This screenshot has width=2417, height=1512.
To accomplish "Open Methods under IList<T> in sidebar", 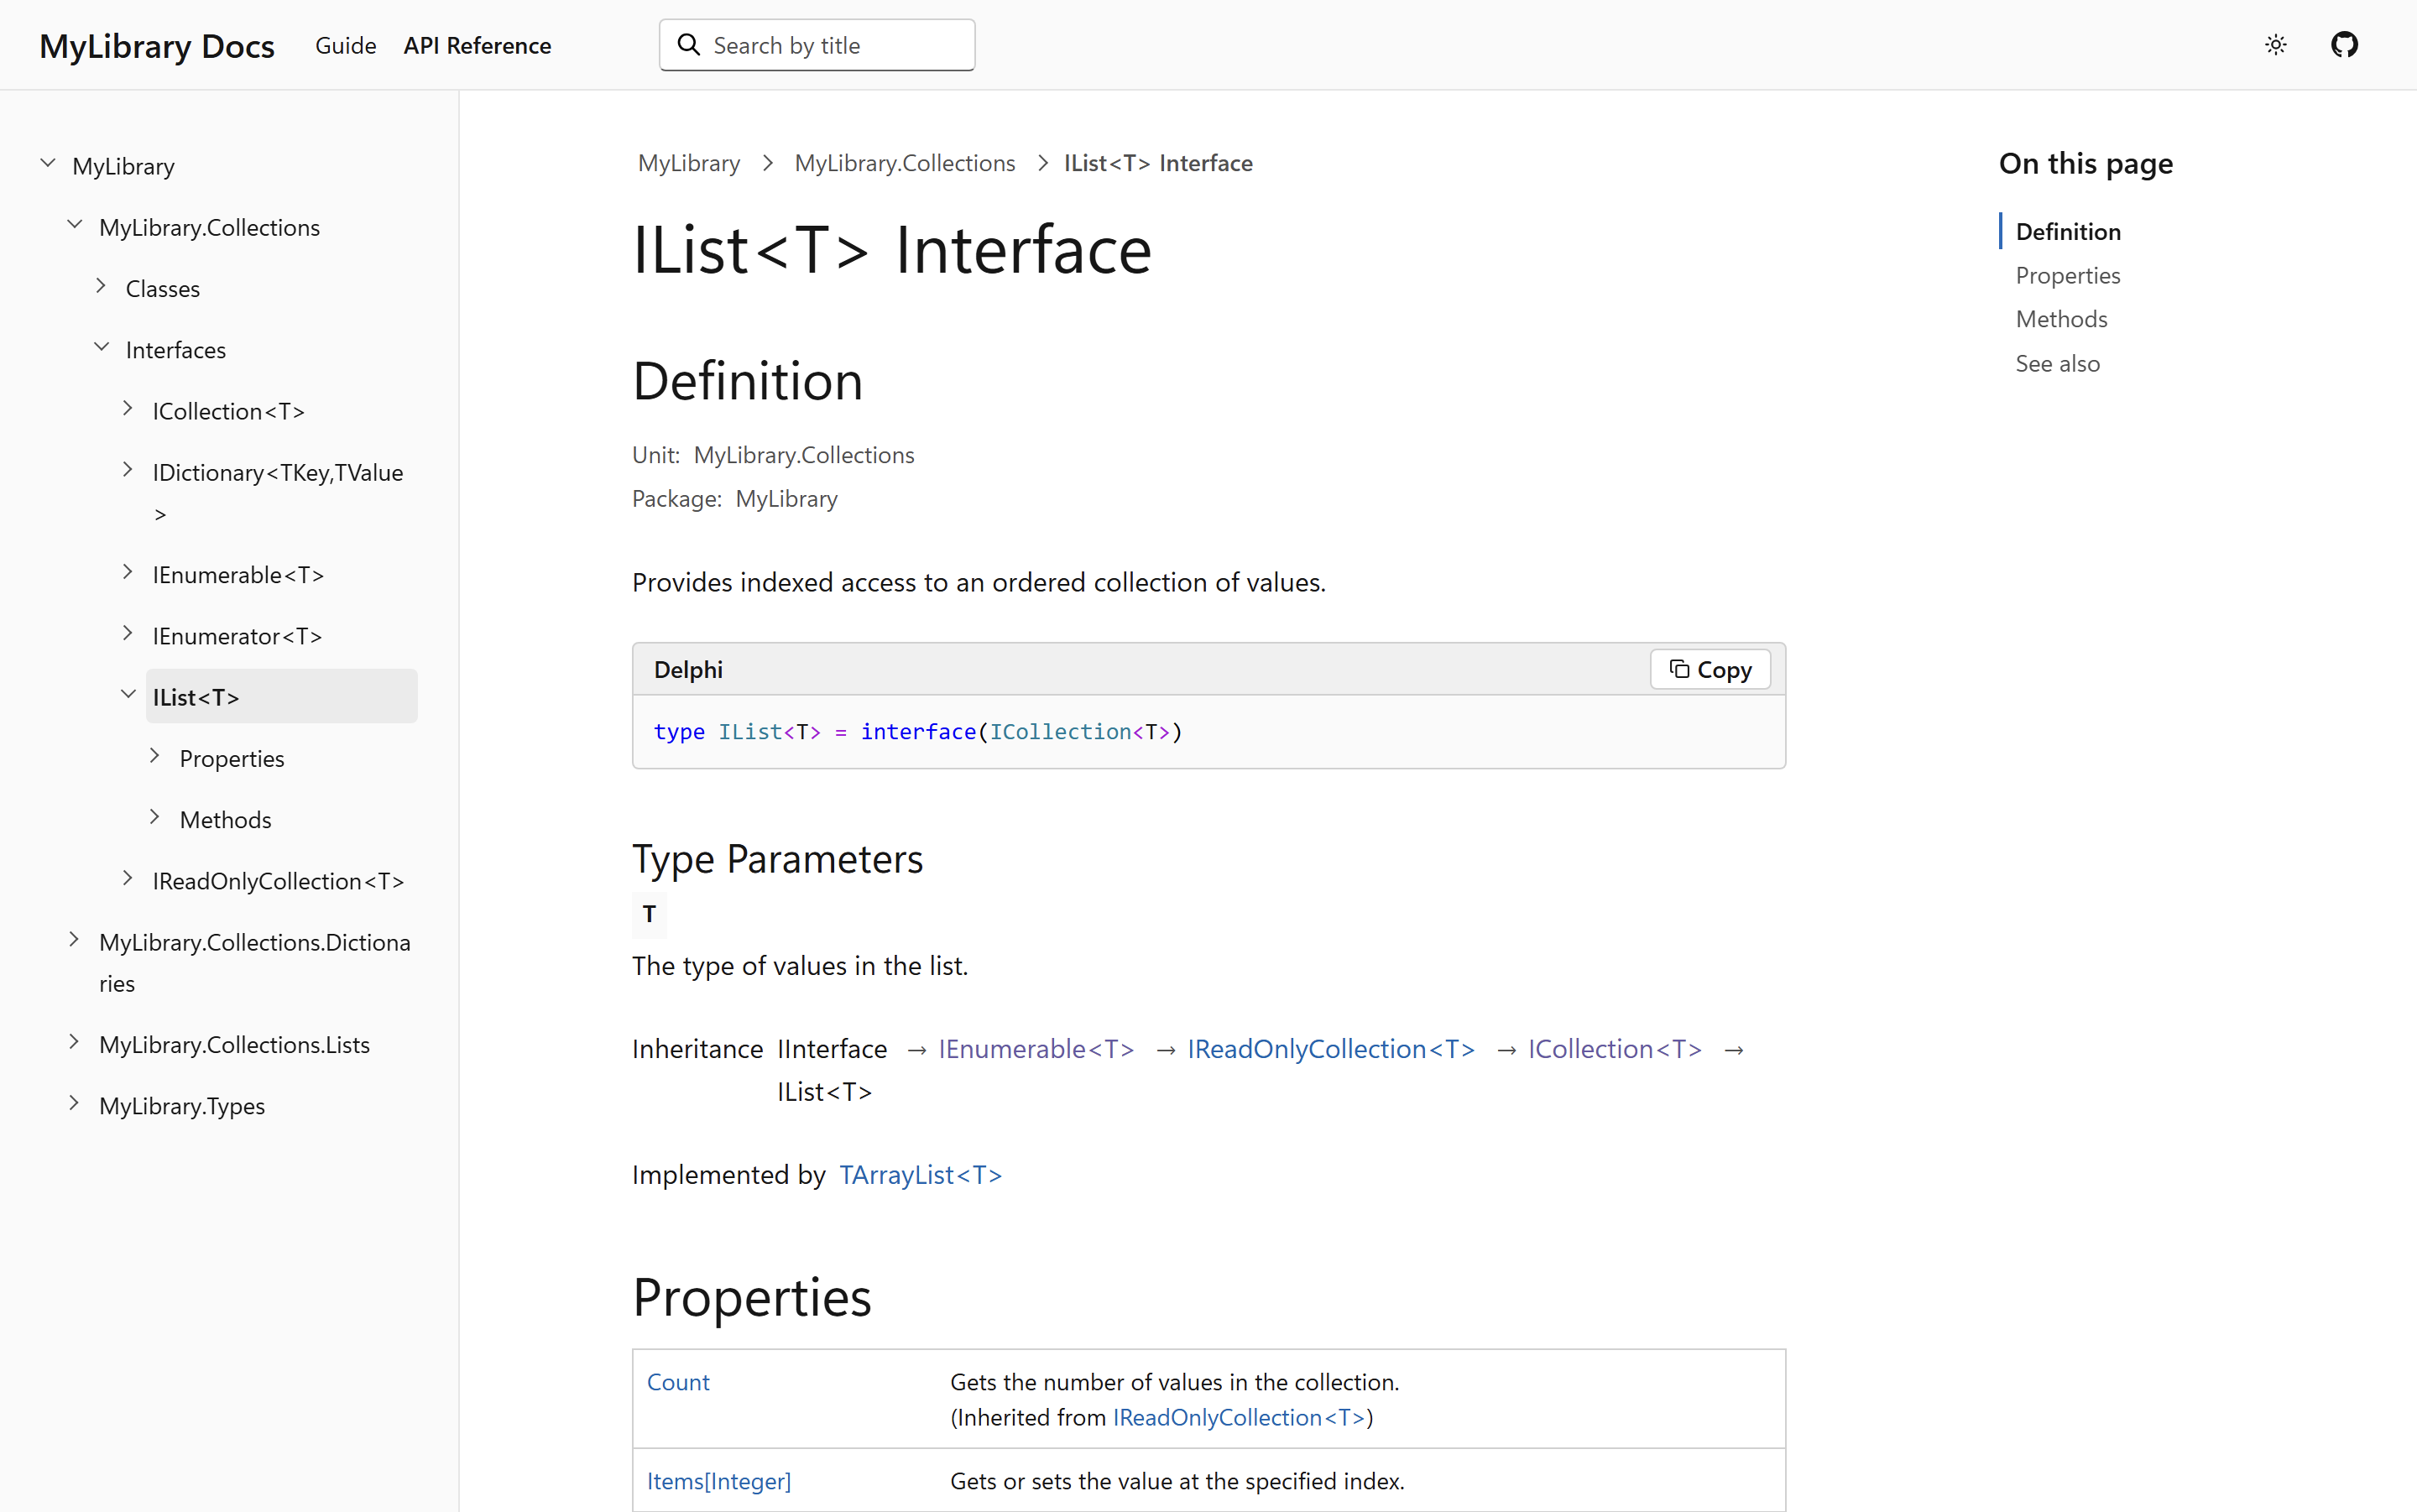I will [225, 820].
